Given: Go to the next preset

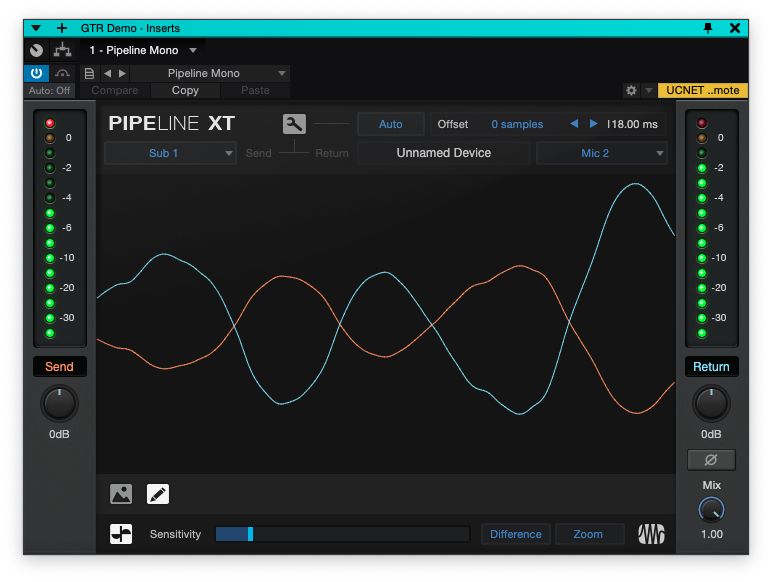Looking at the screenshot, I should point(123,73).
